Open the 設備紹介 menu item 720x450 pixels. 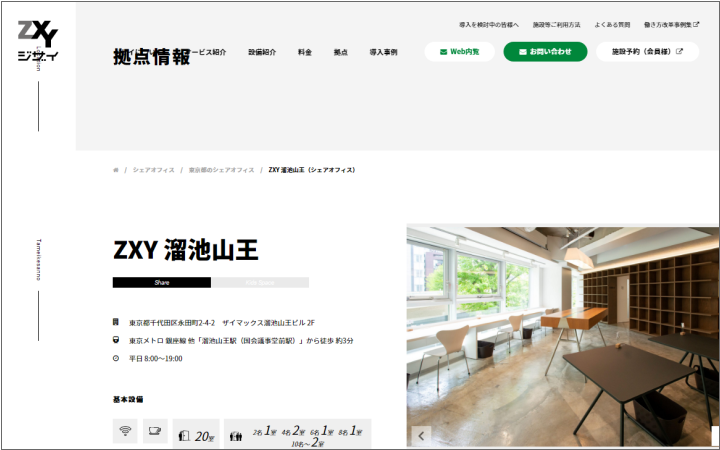click(x=262, y=52)
